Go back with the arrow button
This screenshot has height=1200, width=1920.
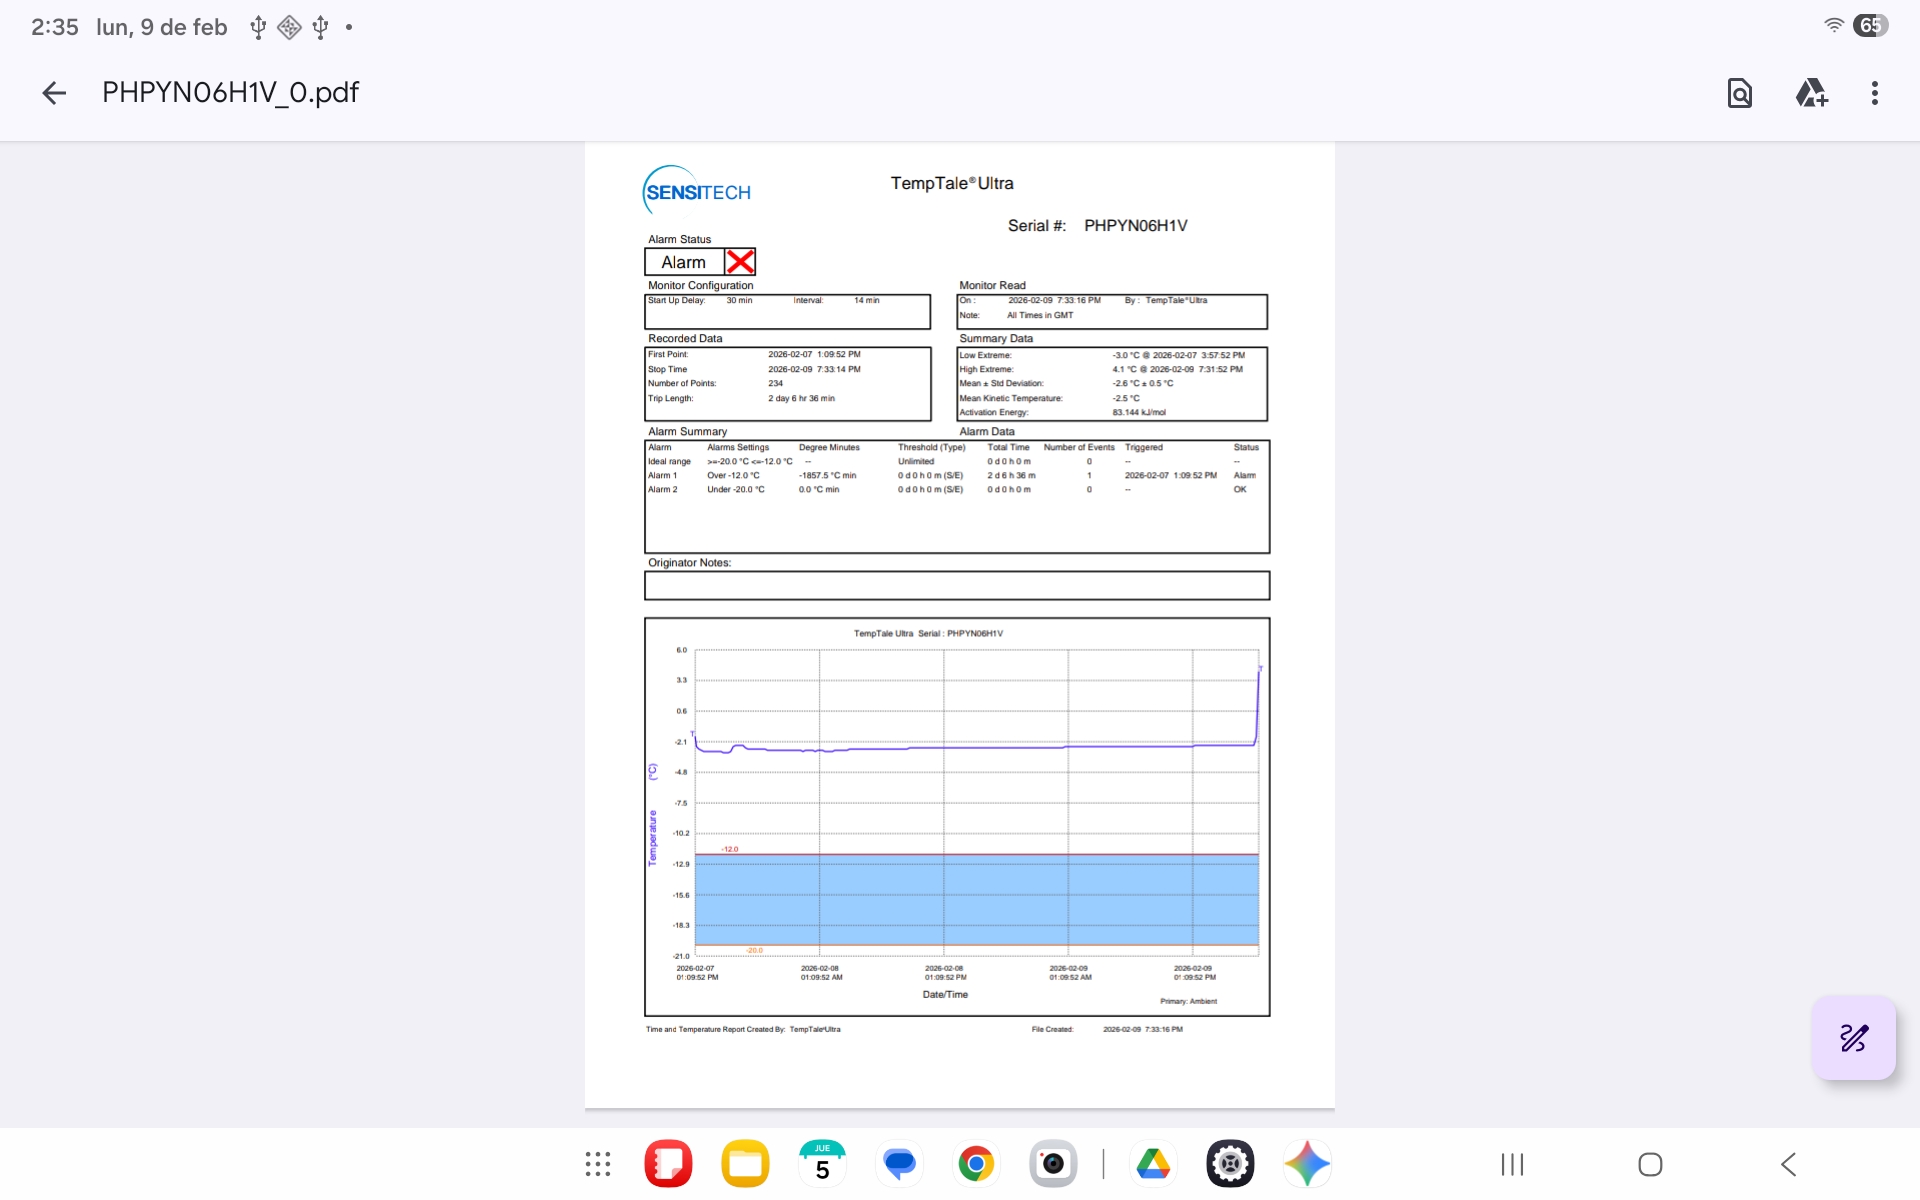pos(54,93)
